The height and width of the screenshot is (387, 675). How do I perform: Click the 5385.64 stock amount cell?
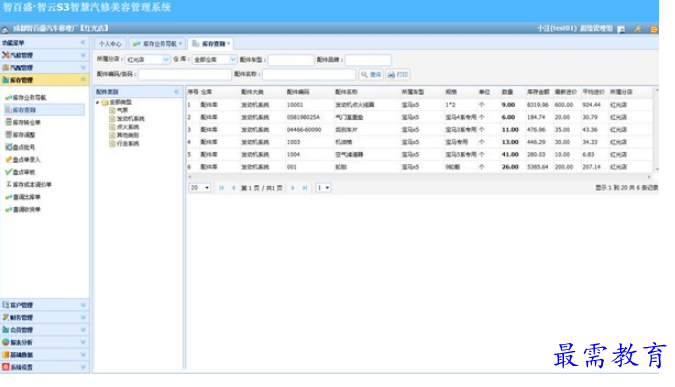[538, 167]
